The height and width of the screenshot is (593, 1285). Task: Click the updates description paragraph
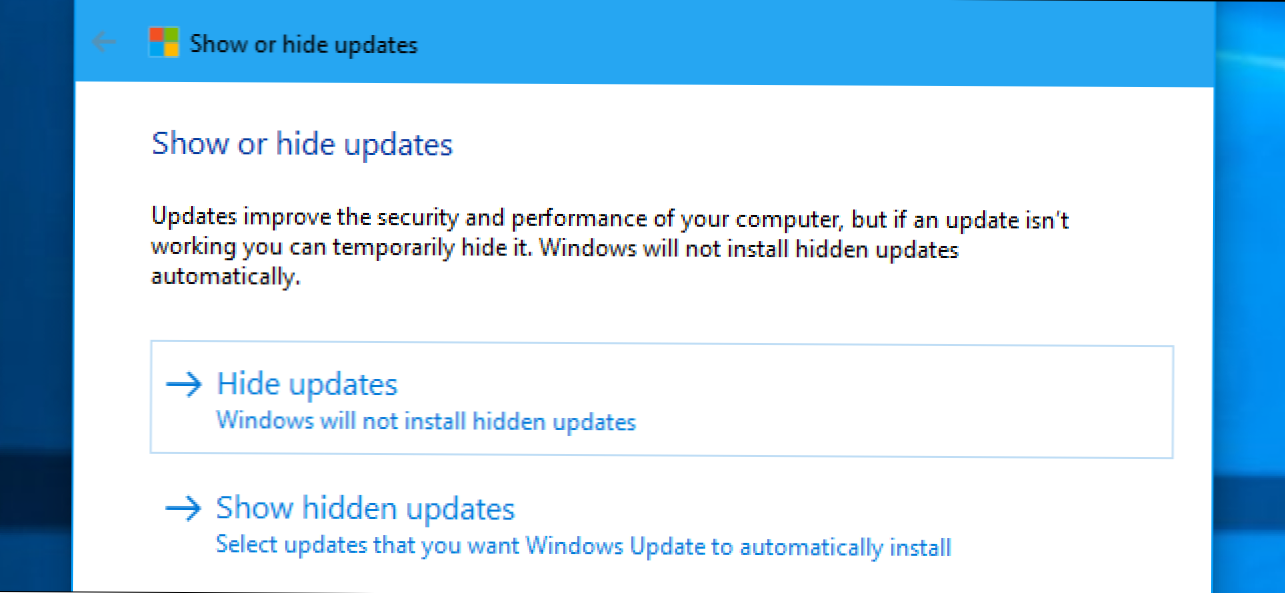610,247
